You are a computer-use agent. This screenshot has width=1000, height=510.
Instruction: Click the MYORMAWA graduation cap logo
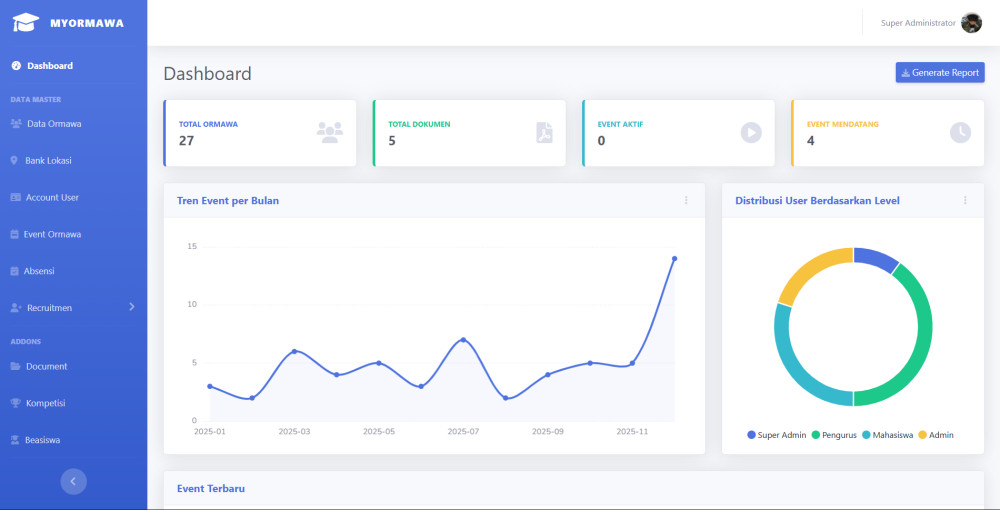pos(25,22)
